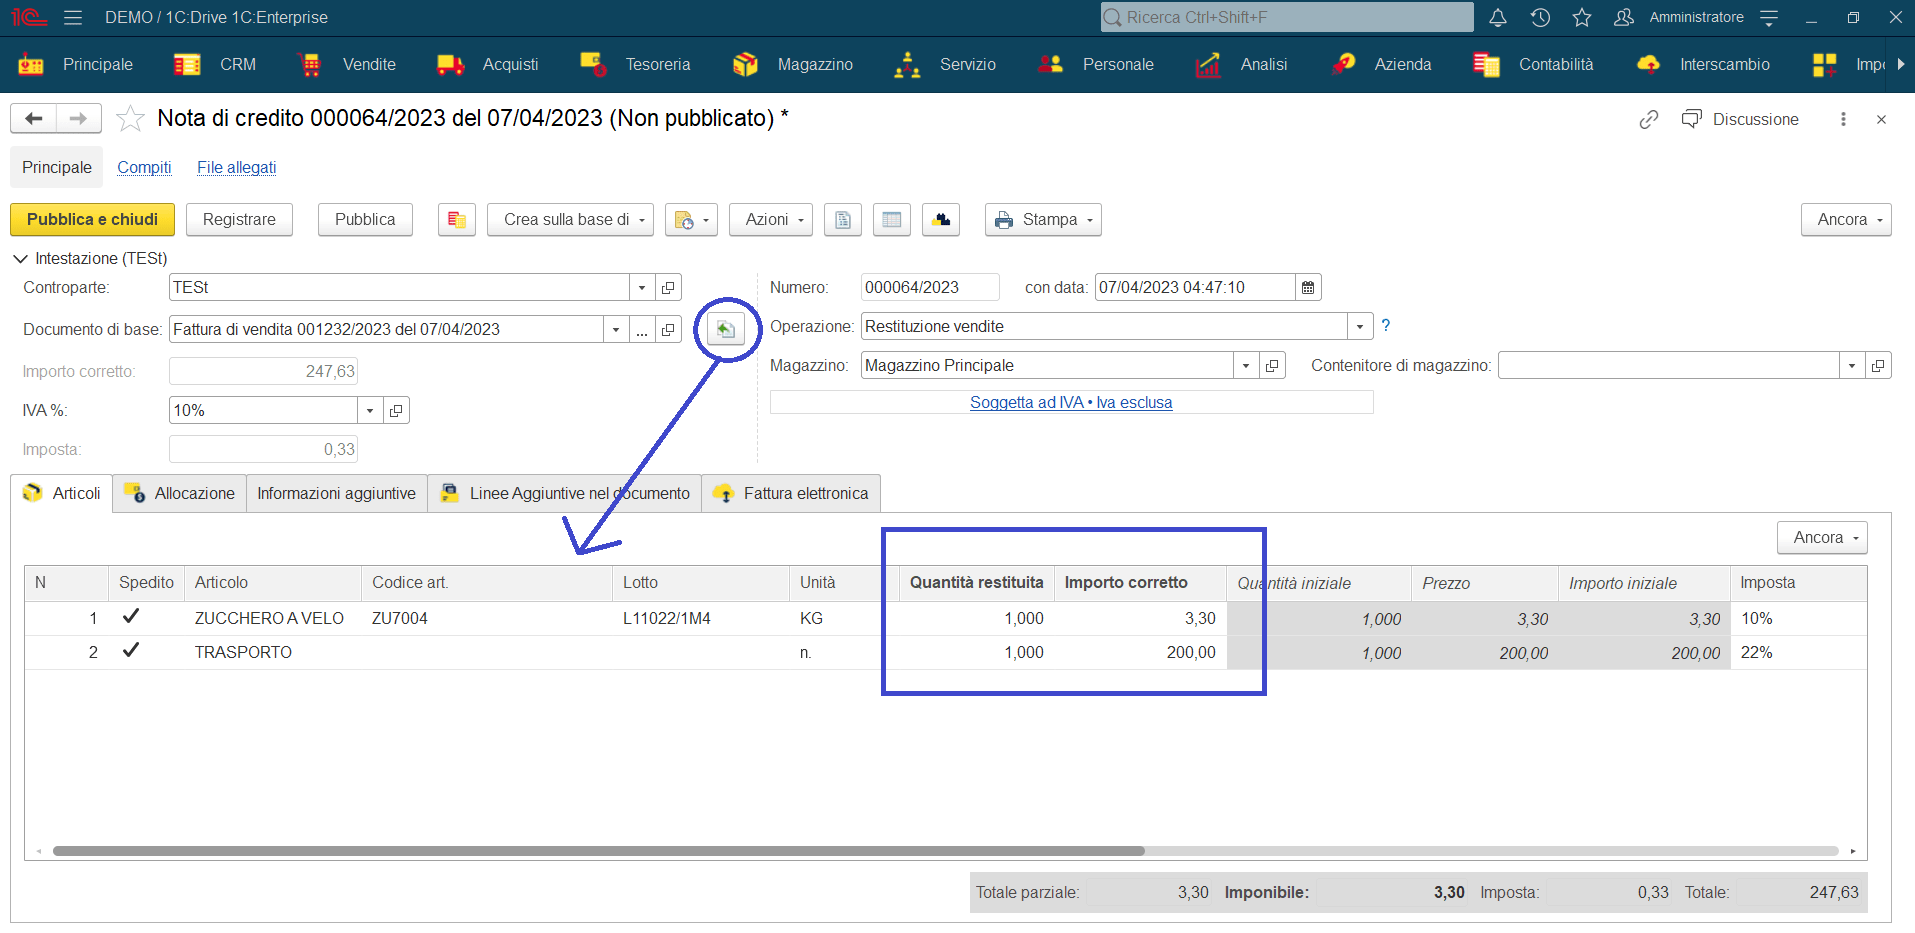The height and width of the screenshot is (933, 1915).
Task: Open the Ancora menu above the articles table
Action: (1822, 538)
